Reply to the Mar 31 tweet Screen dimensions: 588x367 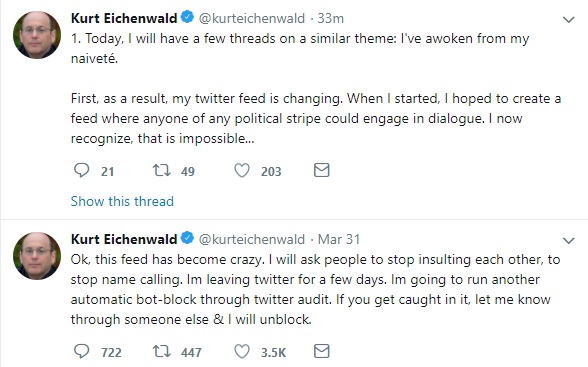[81, 352]
